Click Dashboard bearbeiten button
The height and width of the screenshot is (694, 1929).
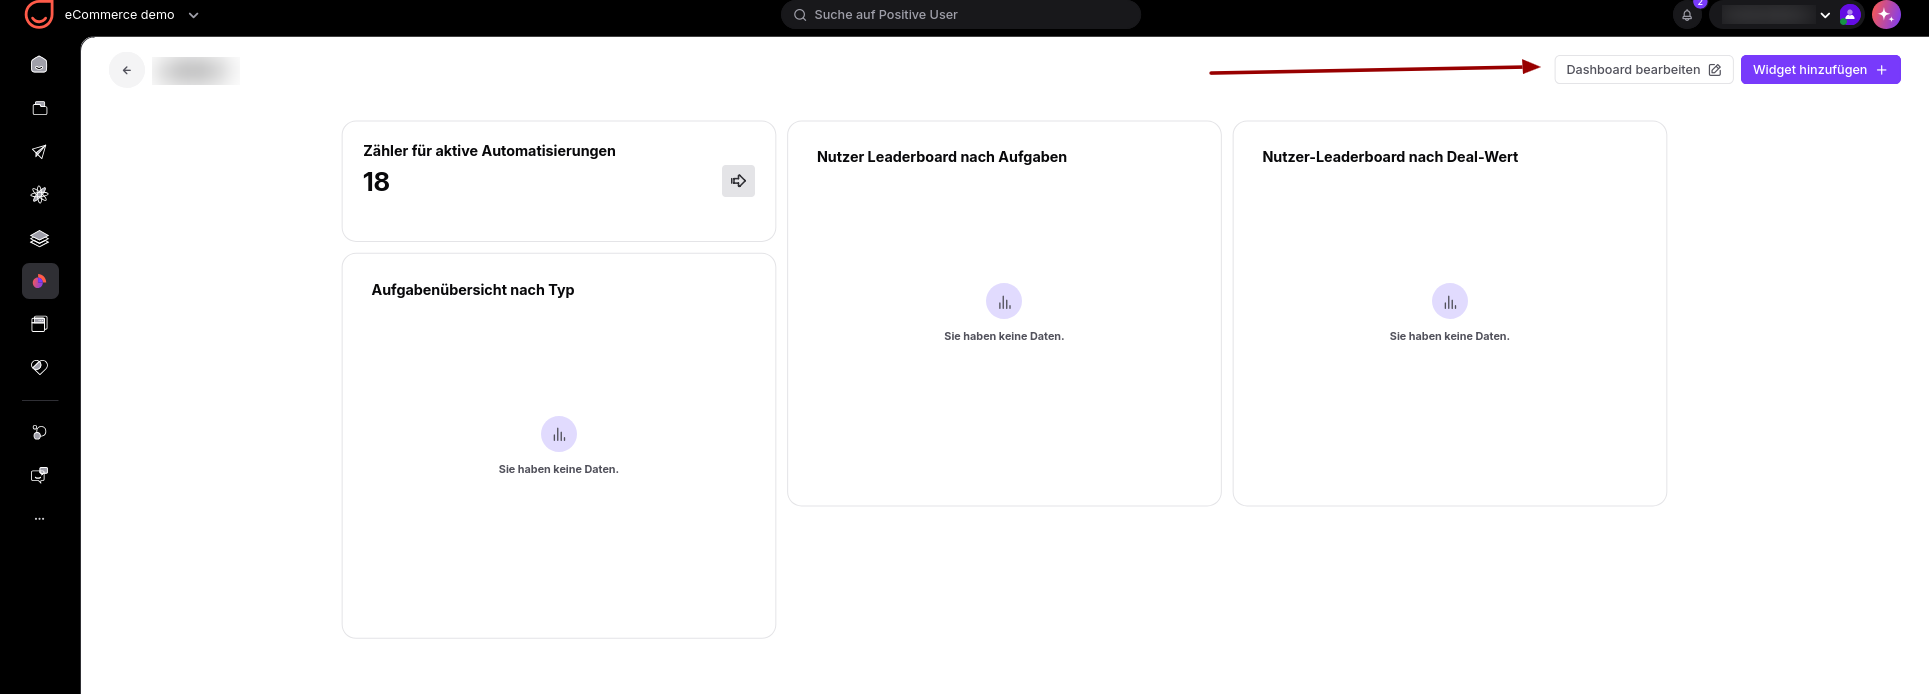pos(1644,70)
